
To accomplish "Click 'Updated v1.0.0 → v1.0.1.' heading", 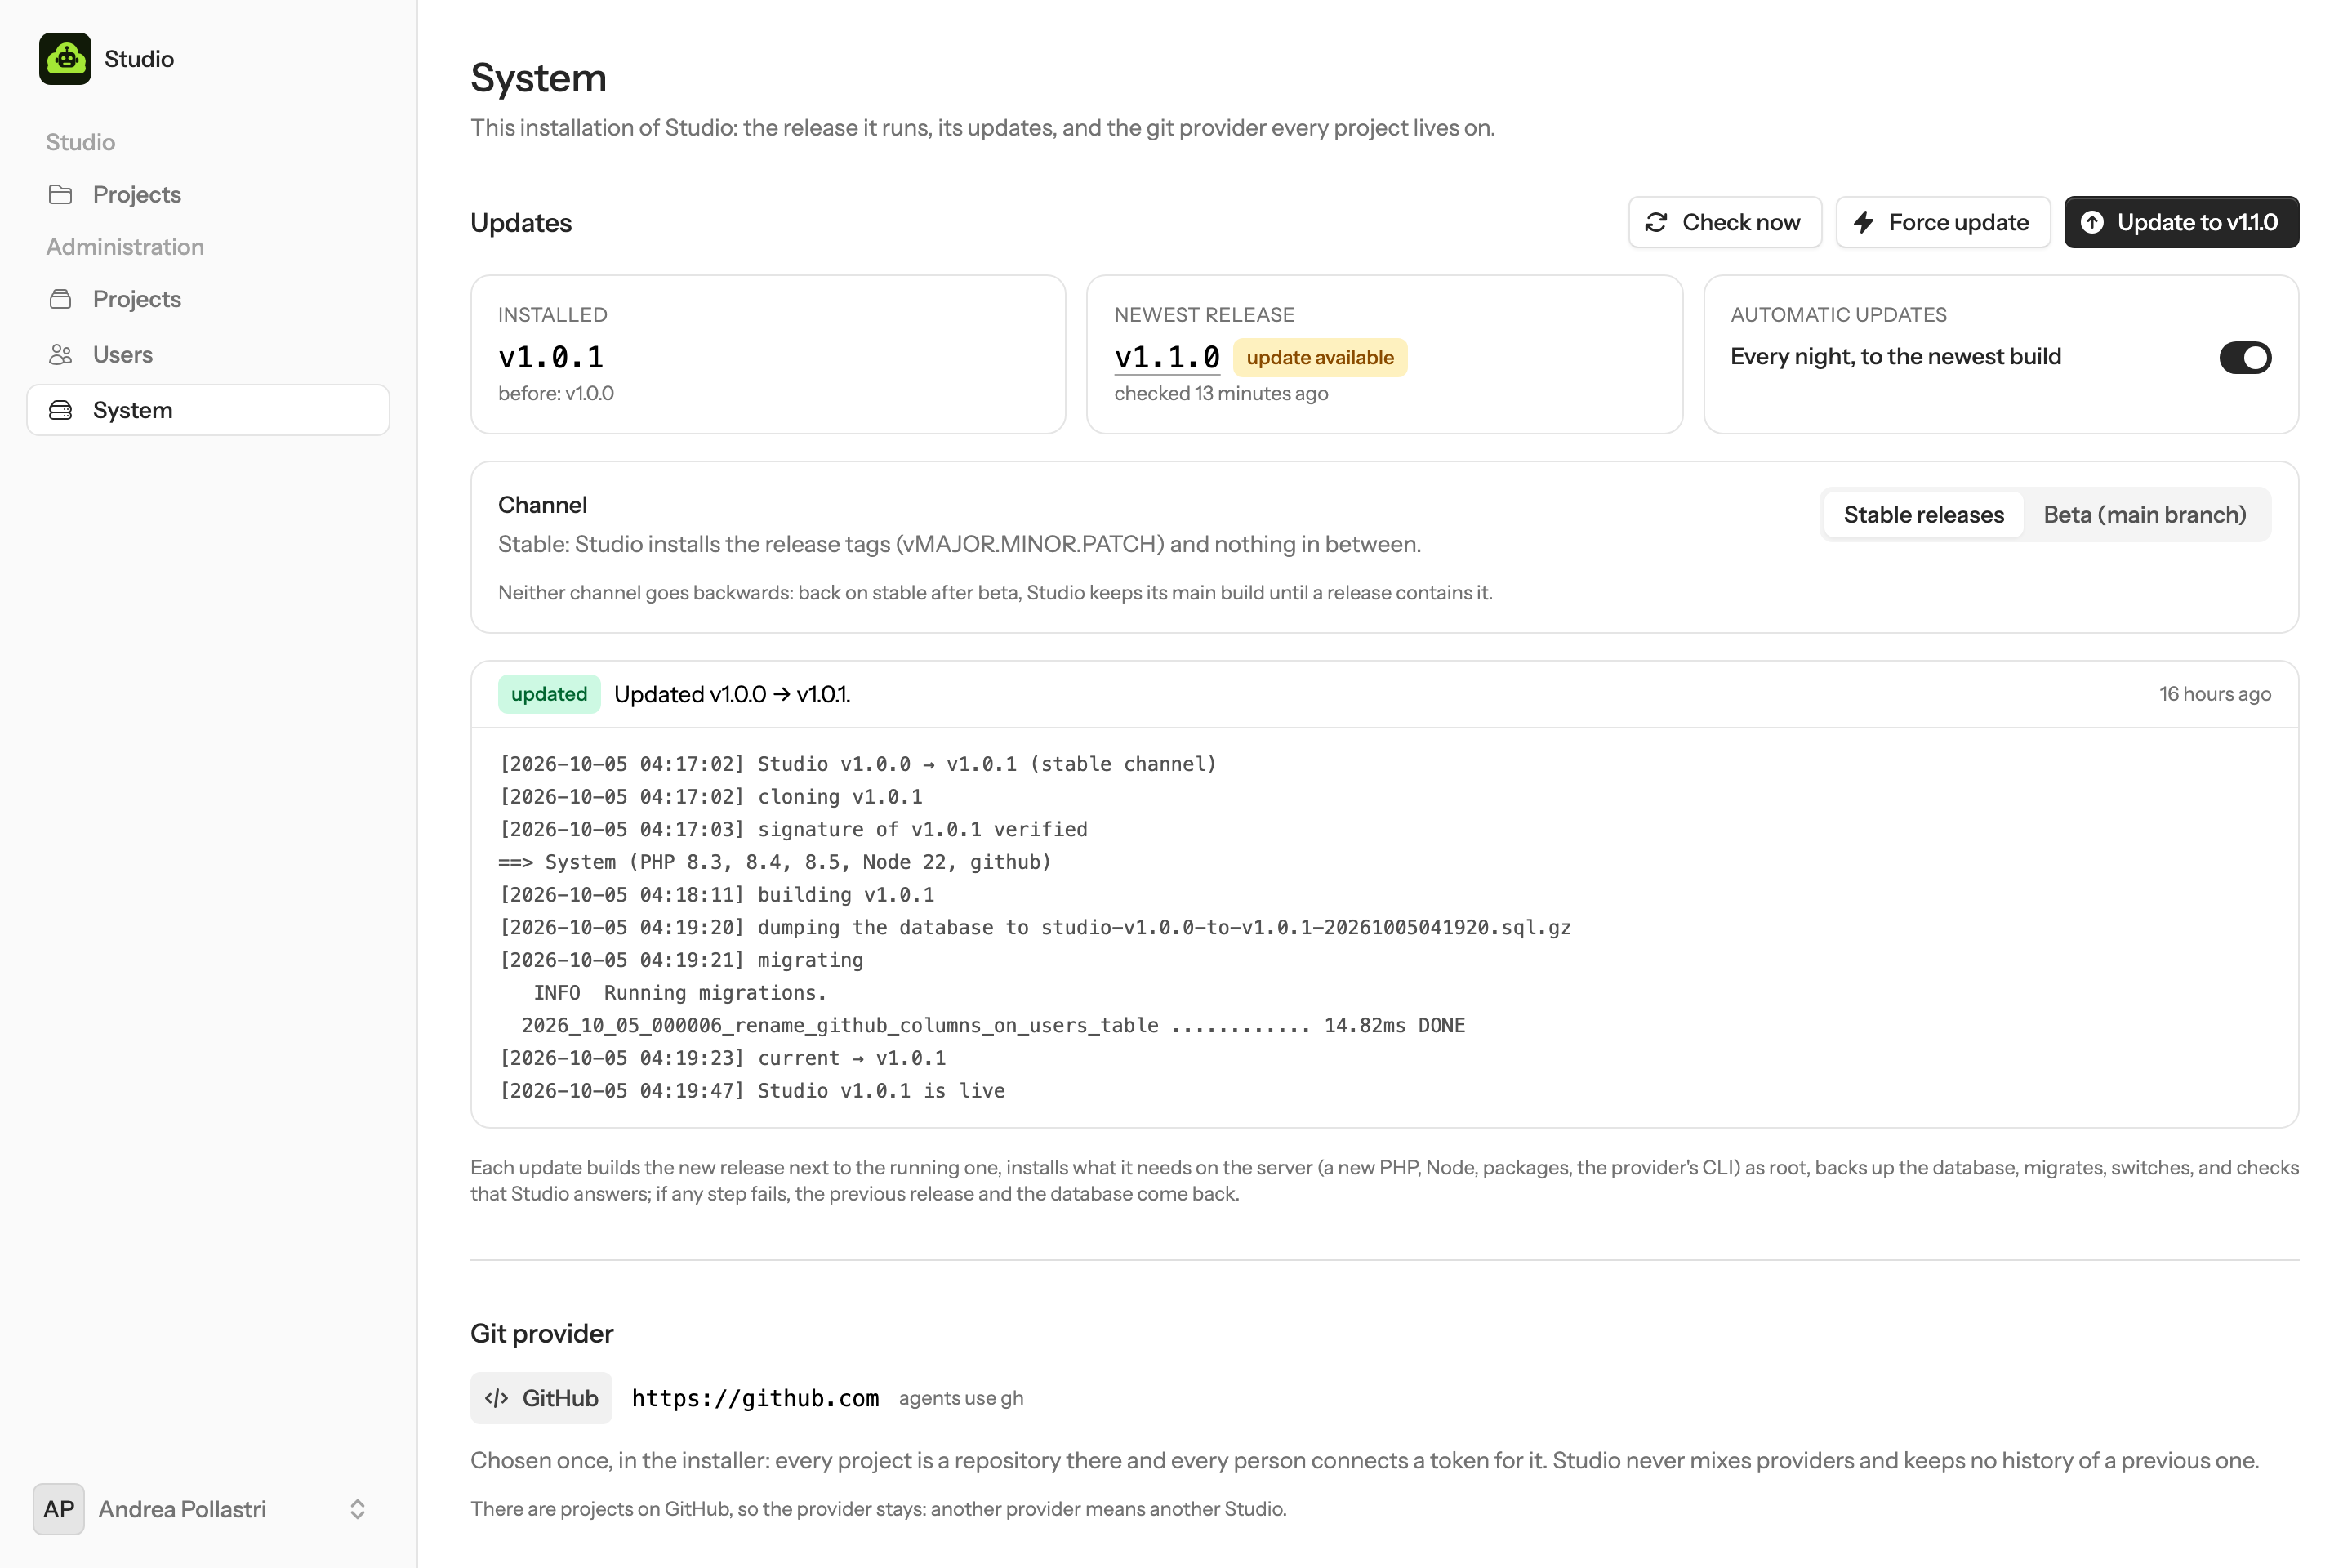I will tap(732, 694).
